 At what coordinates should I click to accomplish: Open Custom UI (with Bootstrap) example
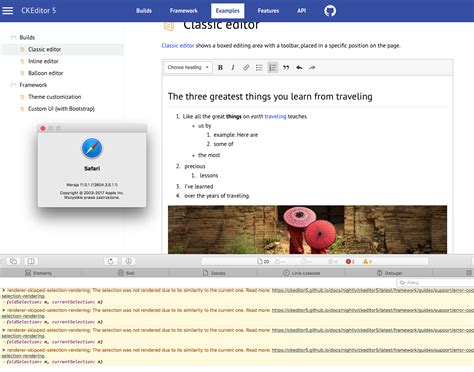point(61,109)
